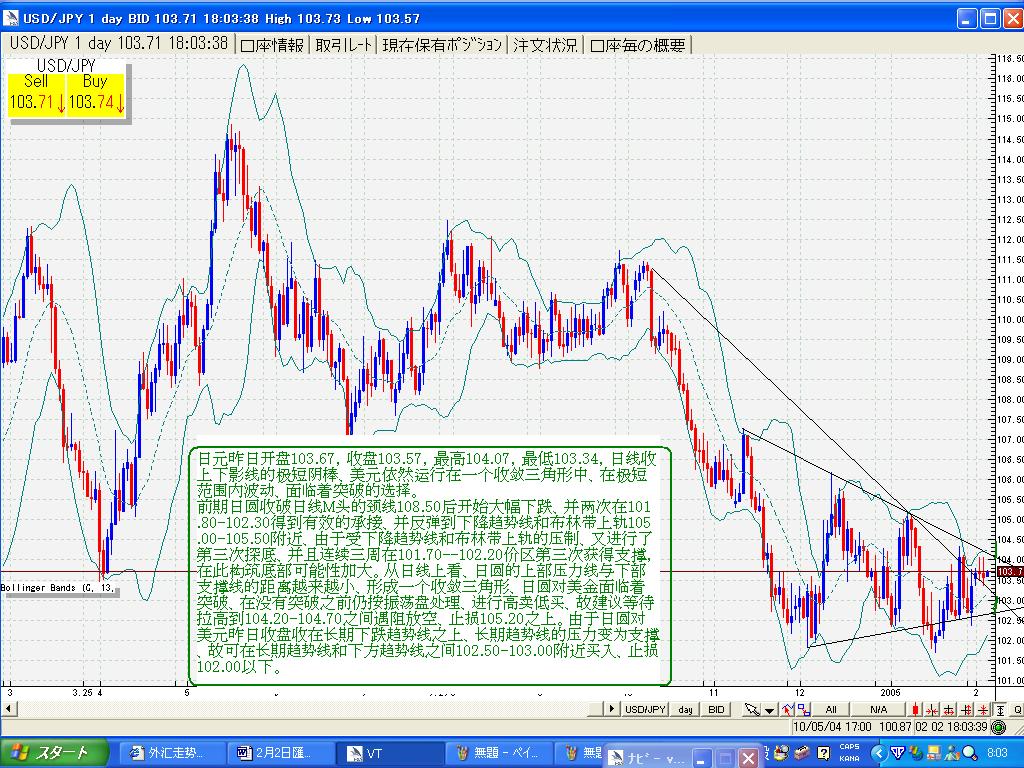Viewport: 1024px width, 768px height.
Task: Click the 100.87 status bar value
Action: (x=895, y=726)
